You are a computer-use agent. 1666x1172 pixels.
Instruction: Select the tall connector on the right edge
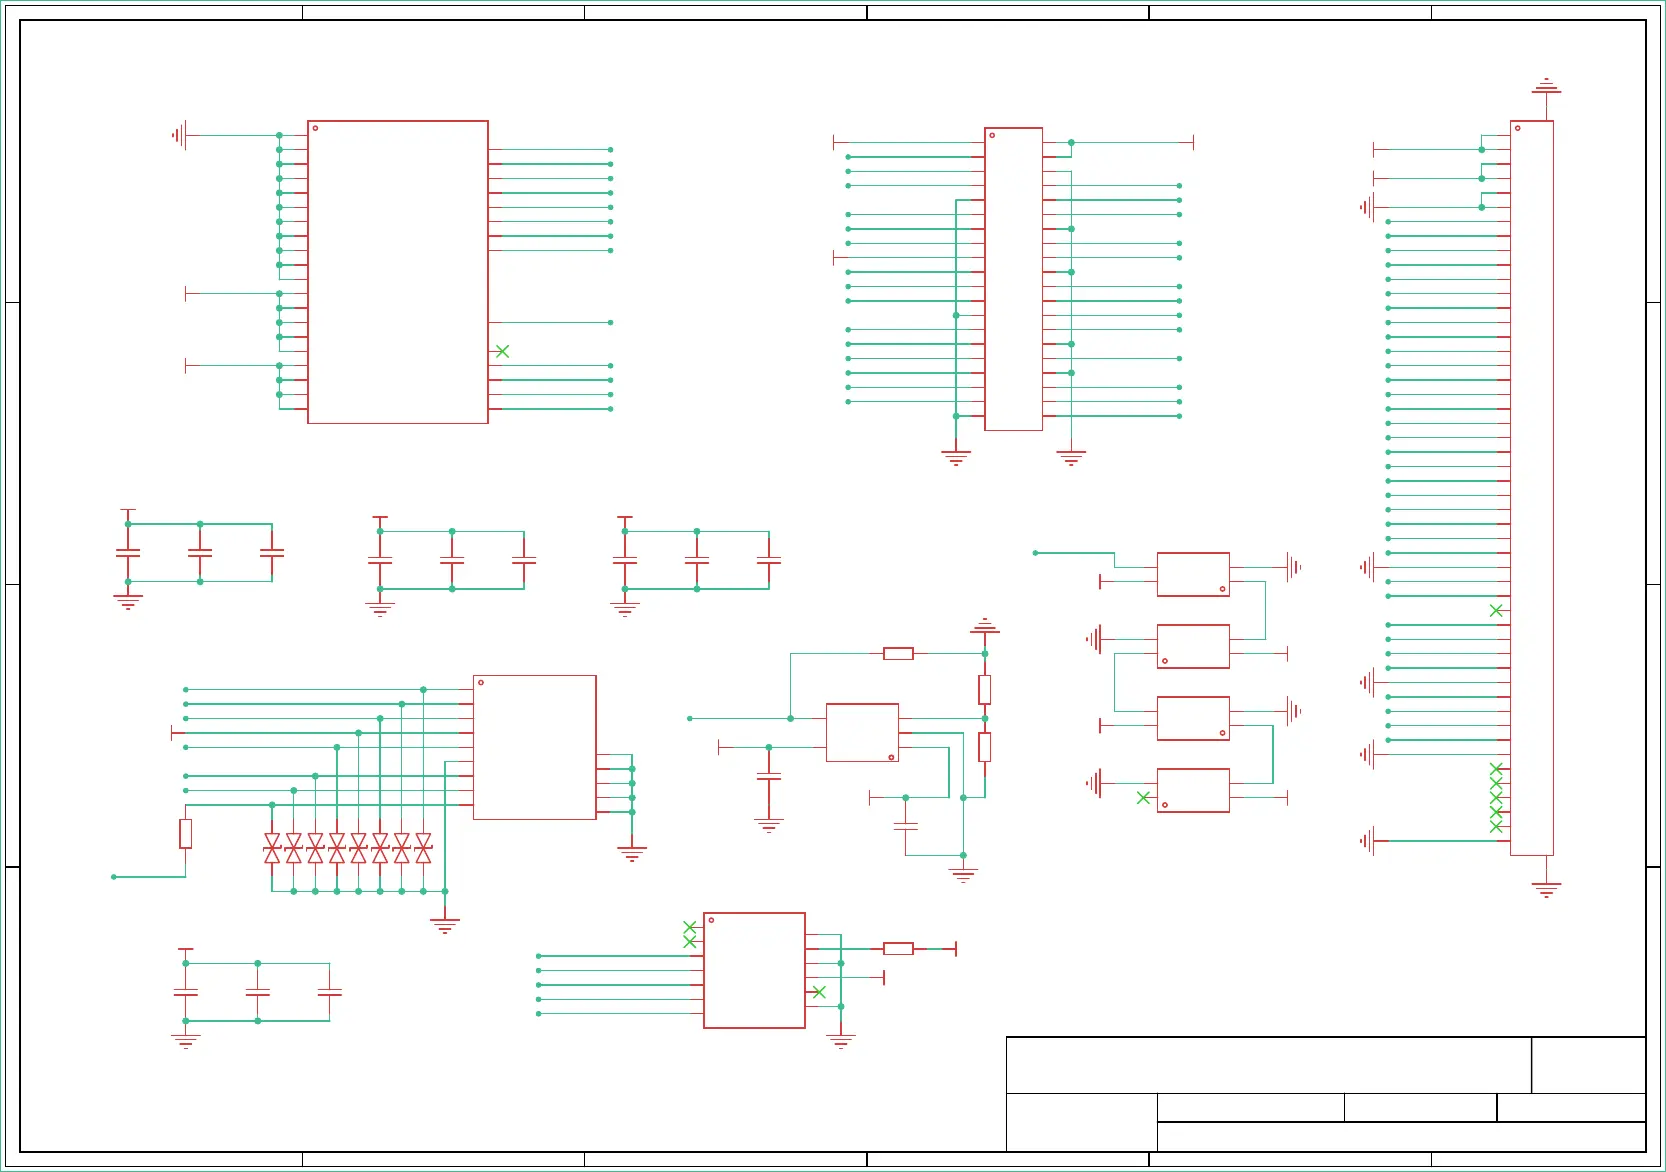coord(1531,488)
